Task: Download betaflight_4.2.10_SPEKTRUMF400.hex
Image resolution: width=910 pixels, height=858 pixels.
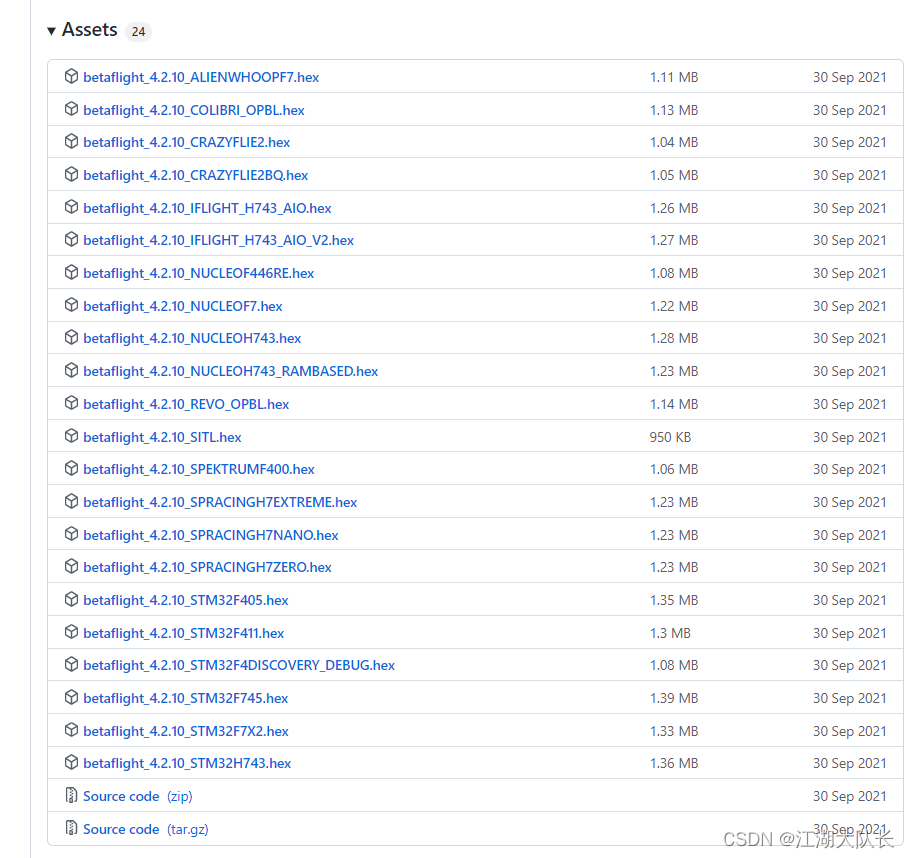Action: pos(198,469)
